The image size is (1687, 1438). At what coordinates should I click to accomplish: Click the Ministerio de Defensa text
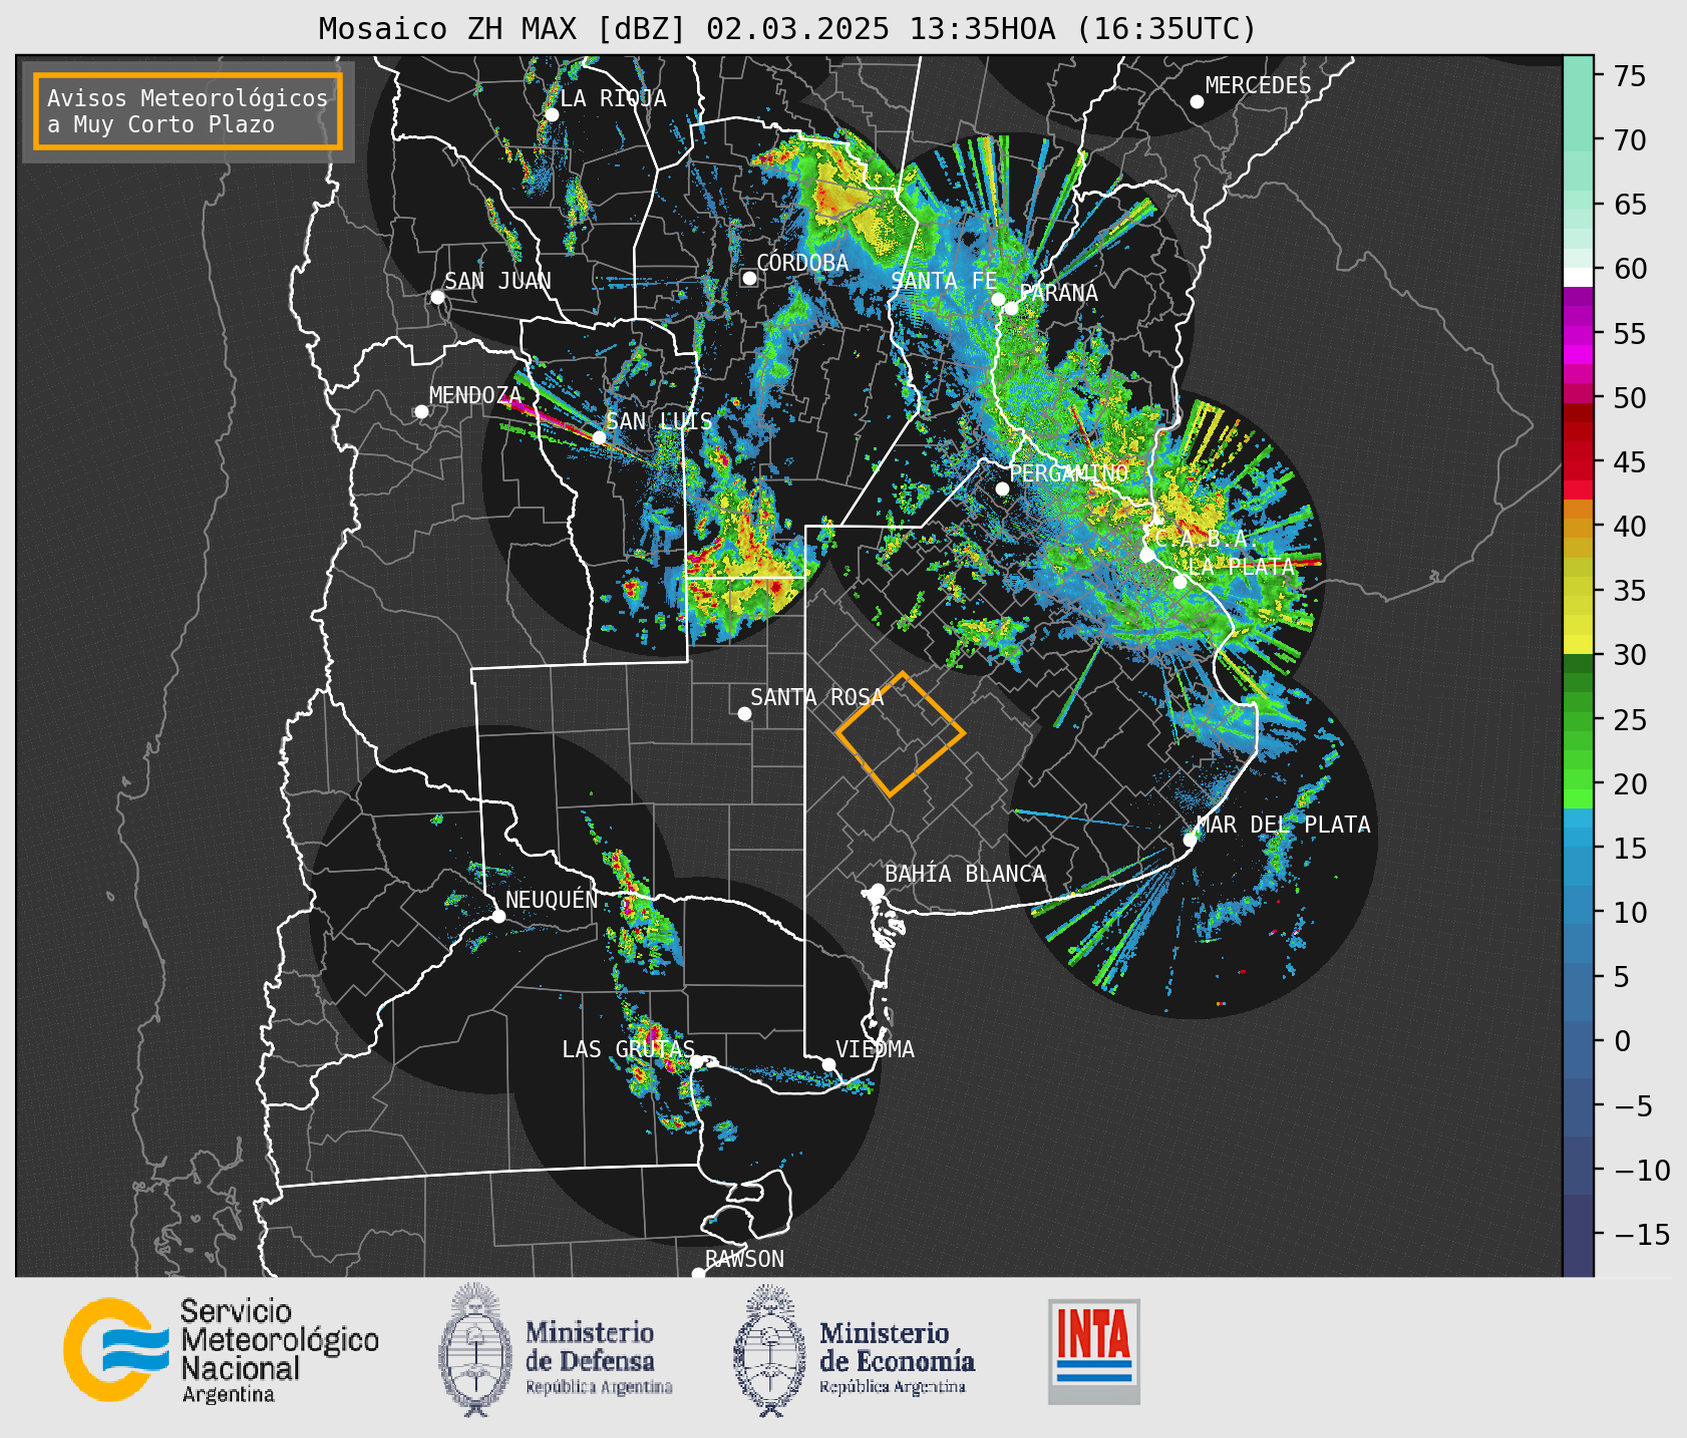click(599, 1357)
